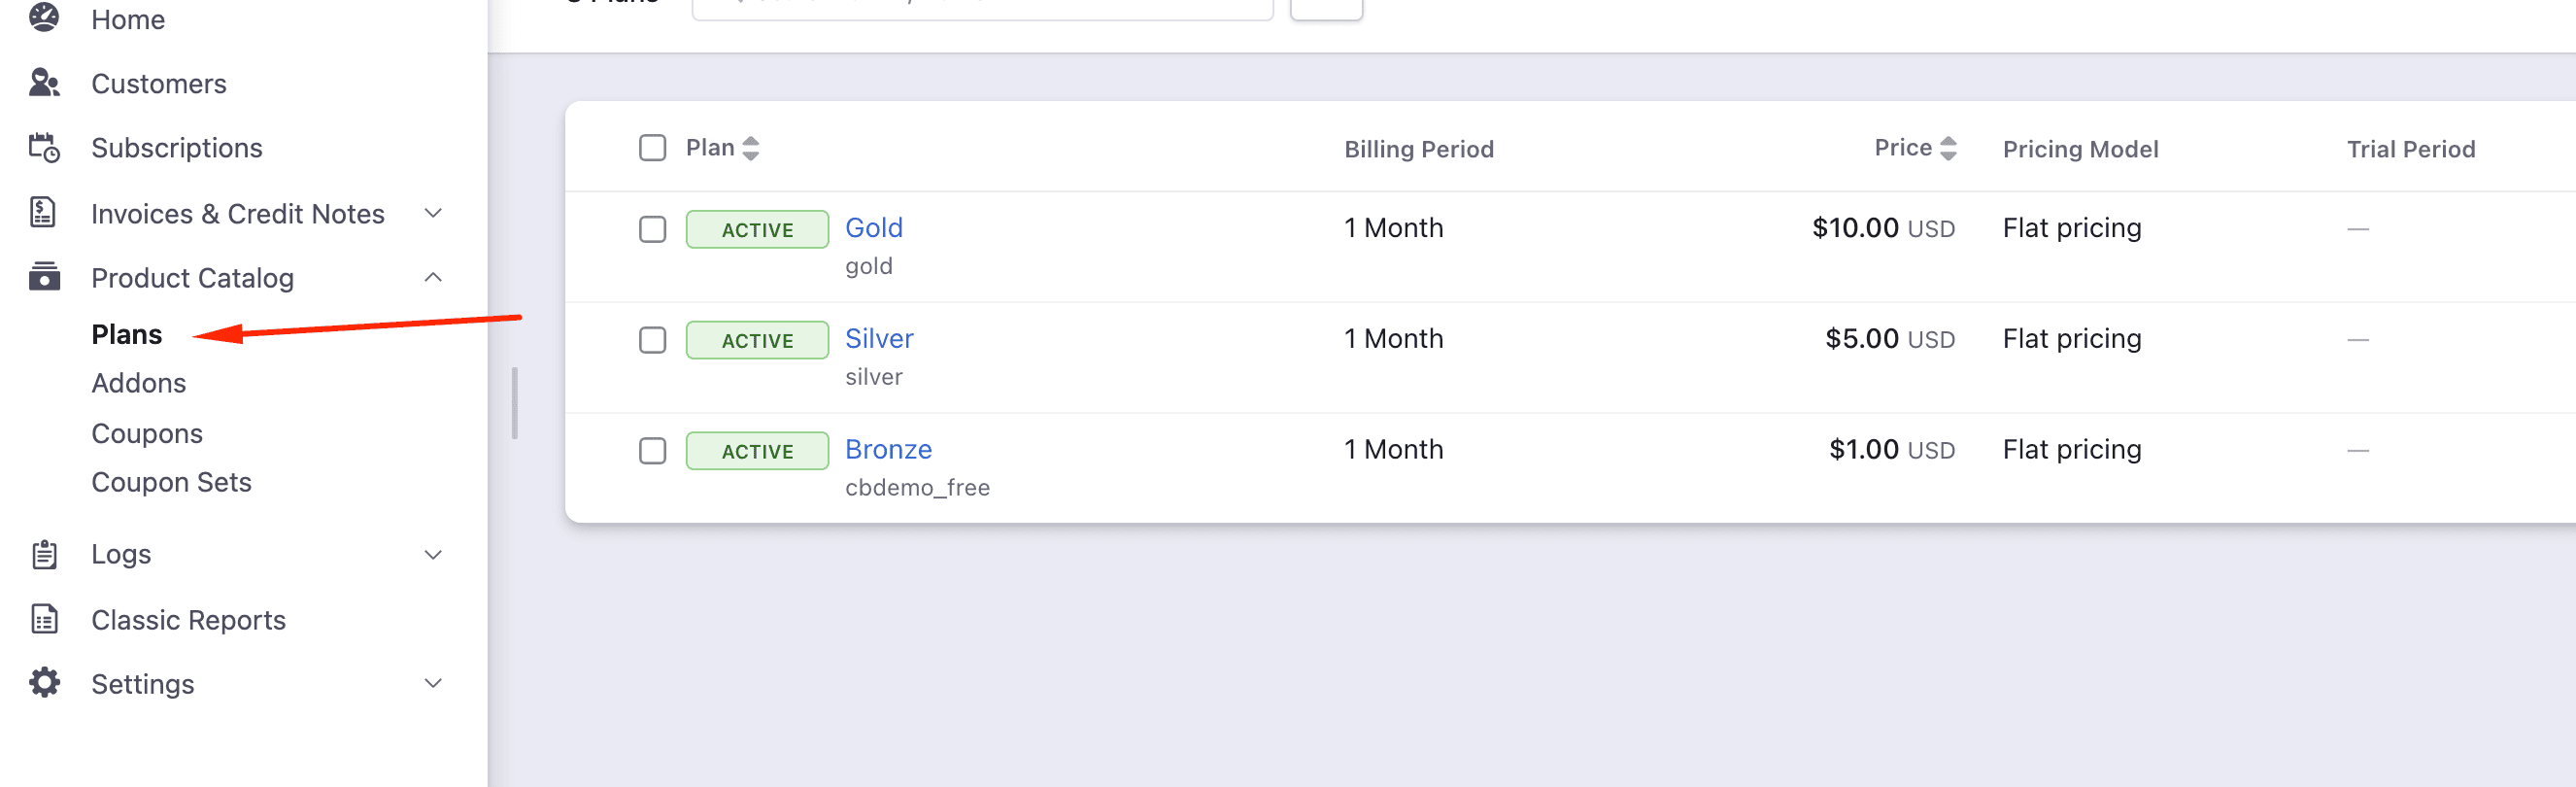Open the Silver plan link

tap(879, 338)
